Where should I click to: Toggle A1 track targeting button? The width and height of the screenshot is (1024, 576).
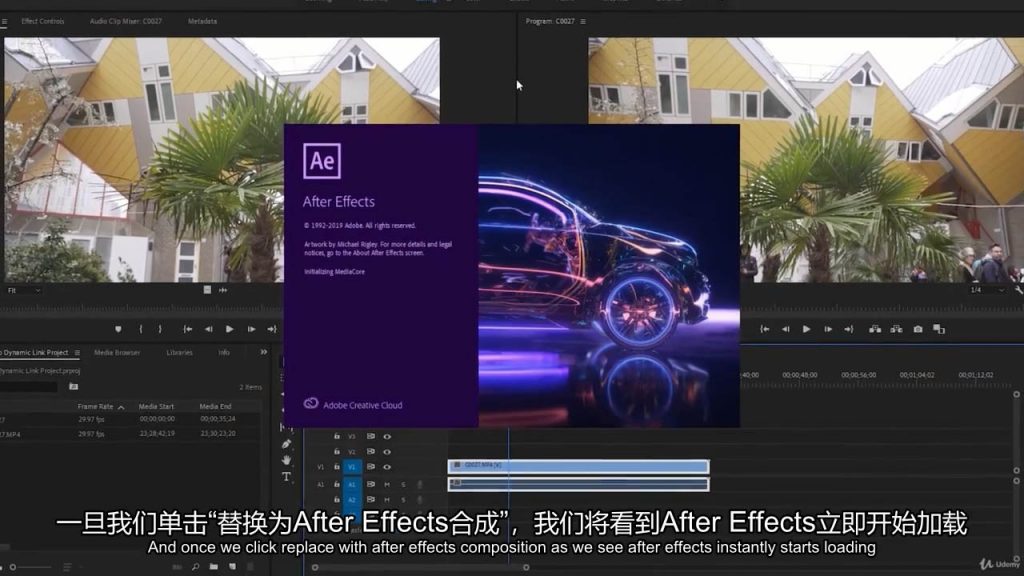click(351, 484)
